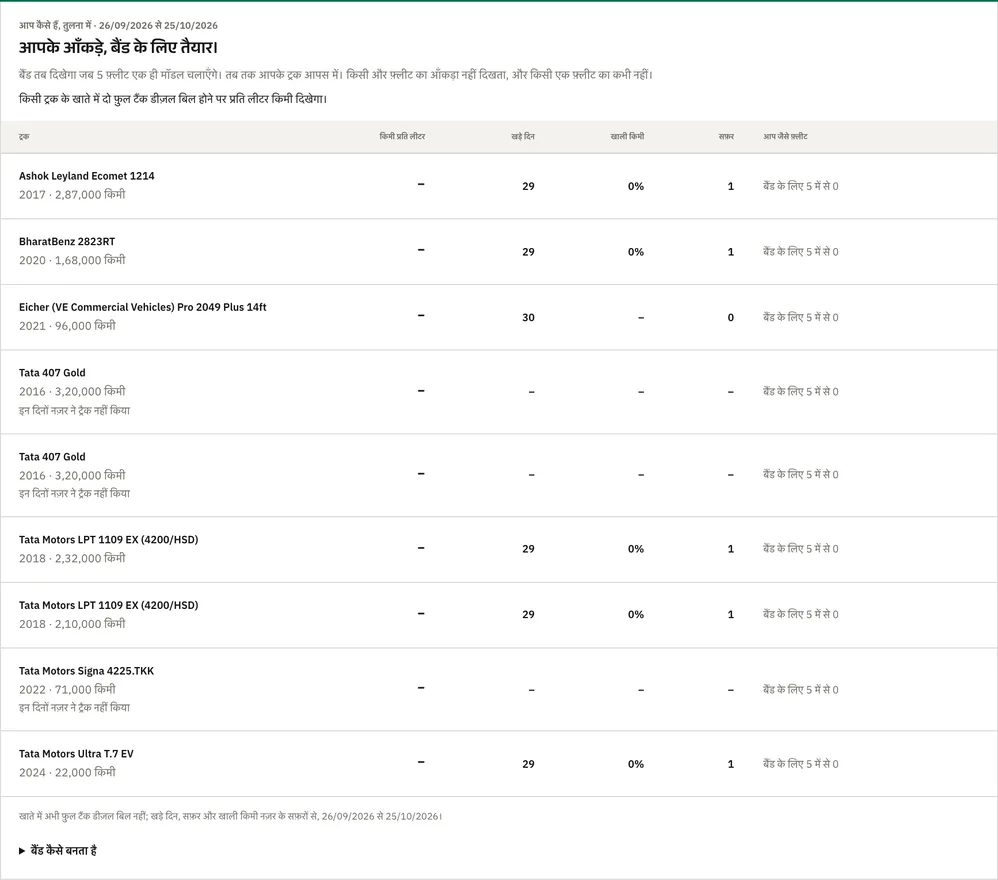Select the 0% value in the 2,10,000 किमी LPT row
998x880 pixels.
[636, 614]
